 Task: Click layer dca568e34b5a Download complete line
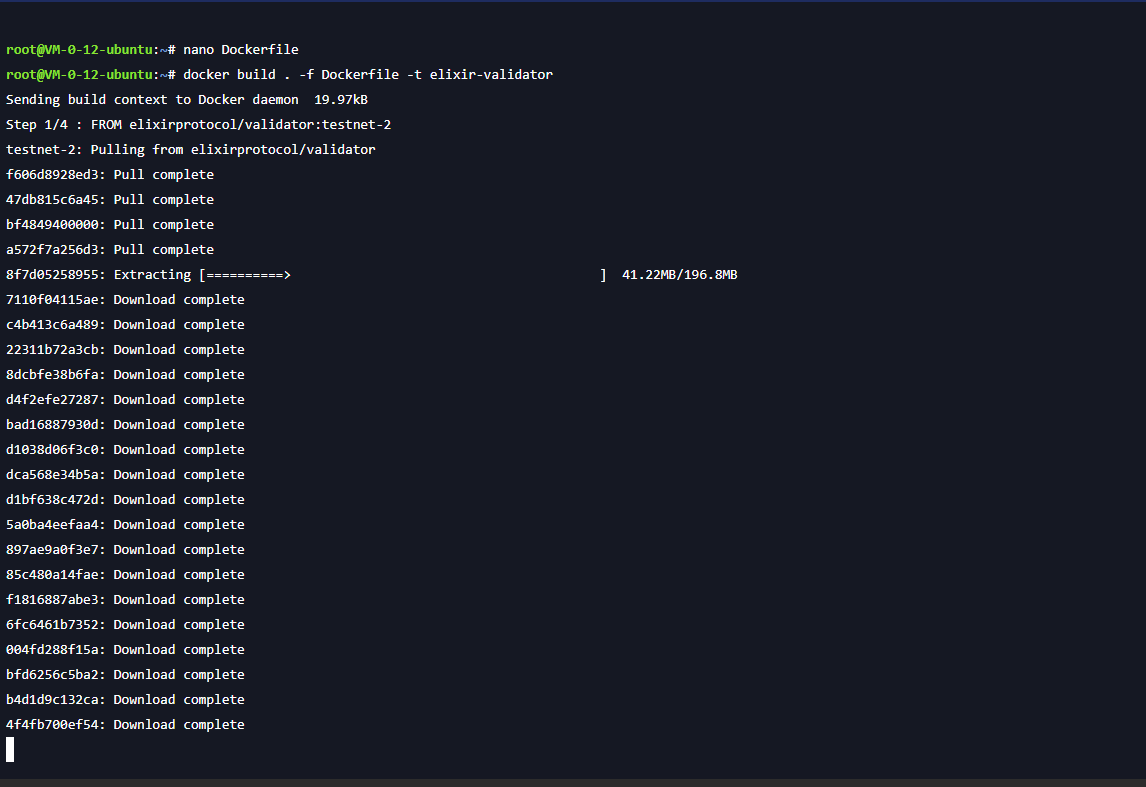coord(125,474)
